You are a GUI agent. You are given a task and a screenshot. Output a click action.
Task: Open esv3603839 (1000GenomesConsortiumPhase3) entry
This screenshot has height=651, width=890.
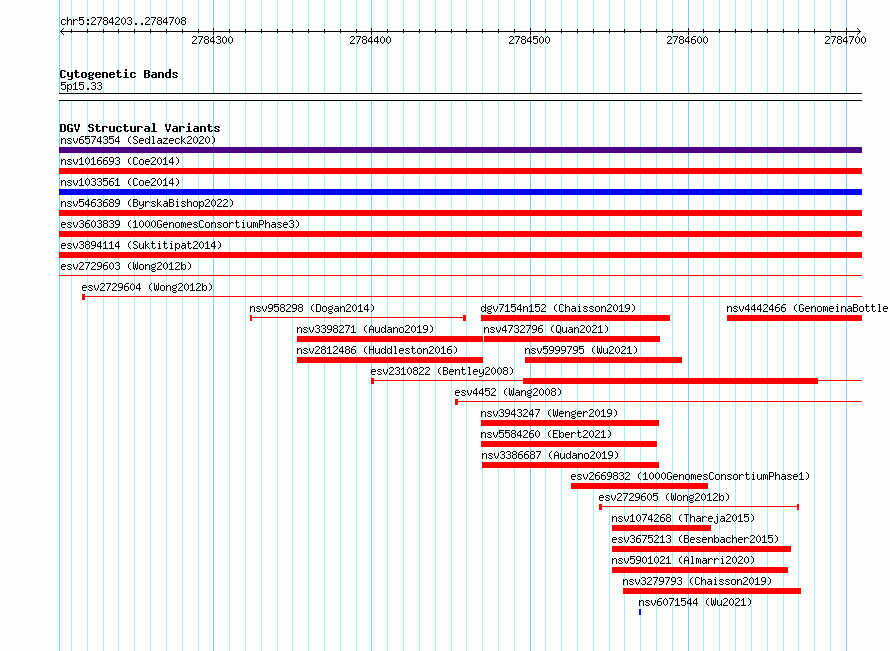pyautogui.click(x=180, y=224)
